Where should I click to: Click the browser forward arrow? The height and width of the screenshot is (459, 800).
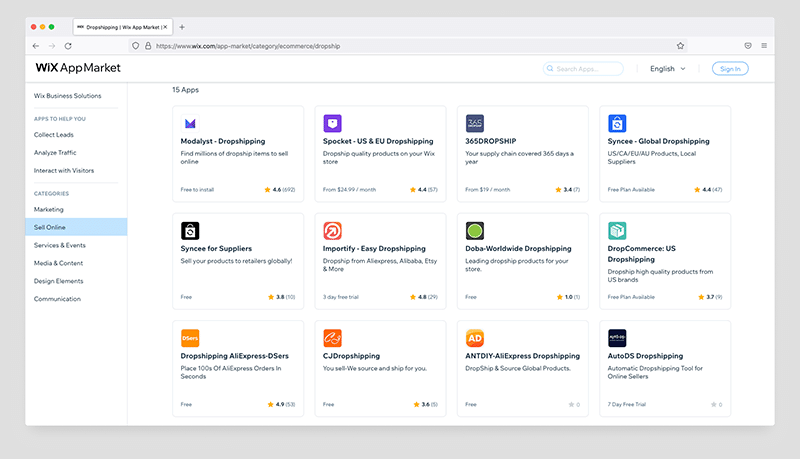pyautogui.click(x=52, y=46)
